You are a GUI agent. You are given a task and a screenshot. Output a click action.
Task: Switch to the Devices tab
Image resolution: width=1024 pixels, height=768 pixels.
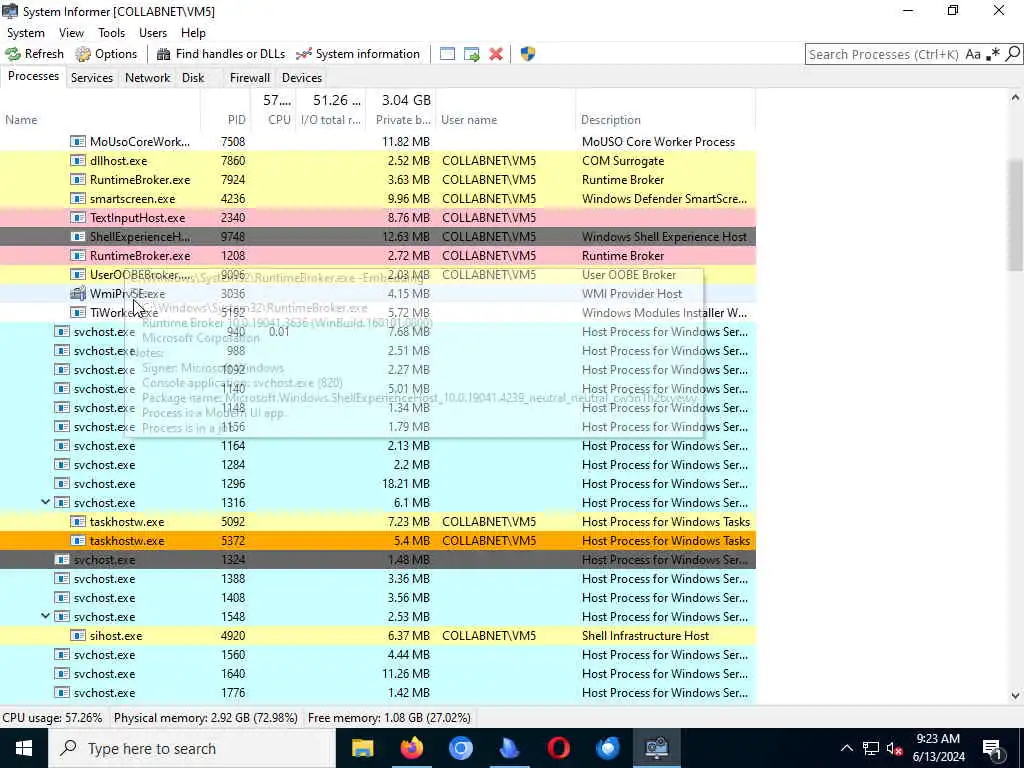point(302,78)
